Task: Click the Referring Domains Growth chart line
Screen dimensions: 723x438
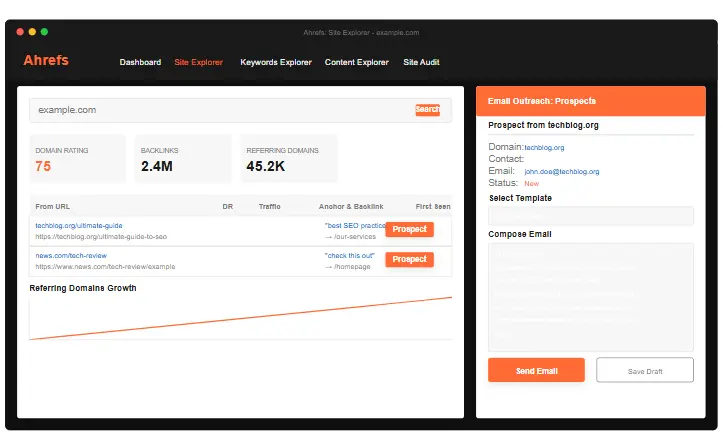Action: click(240, 319)
